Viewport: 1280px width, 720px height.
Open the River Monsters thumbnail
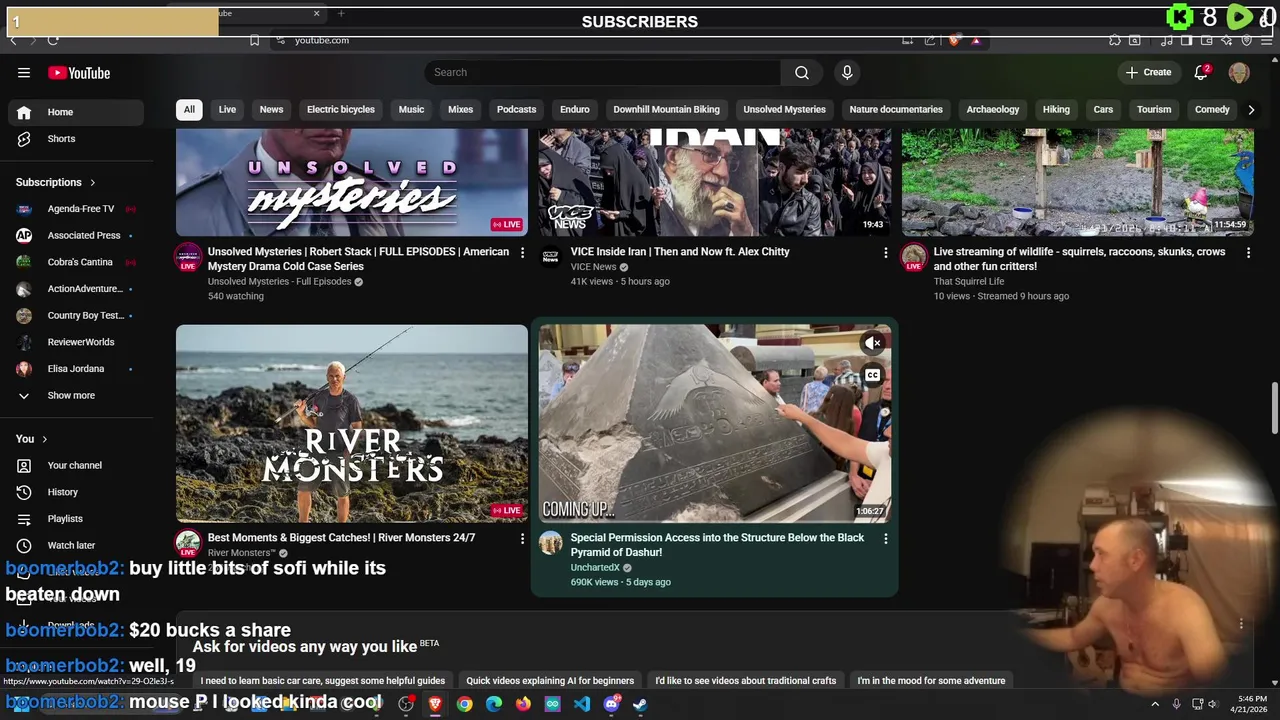click(352, 423)
